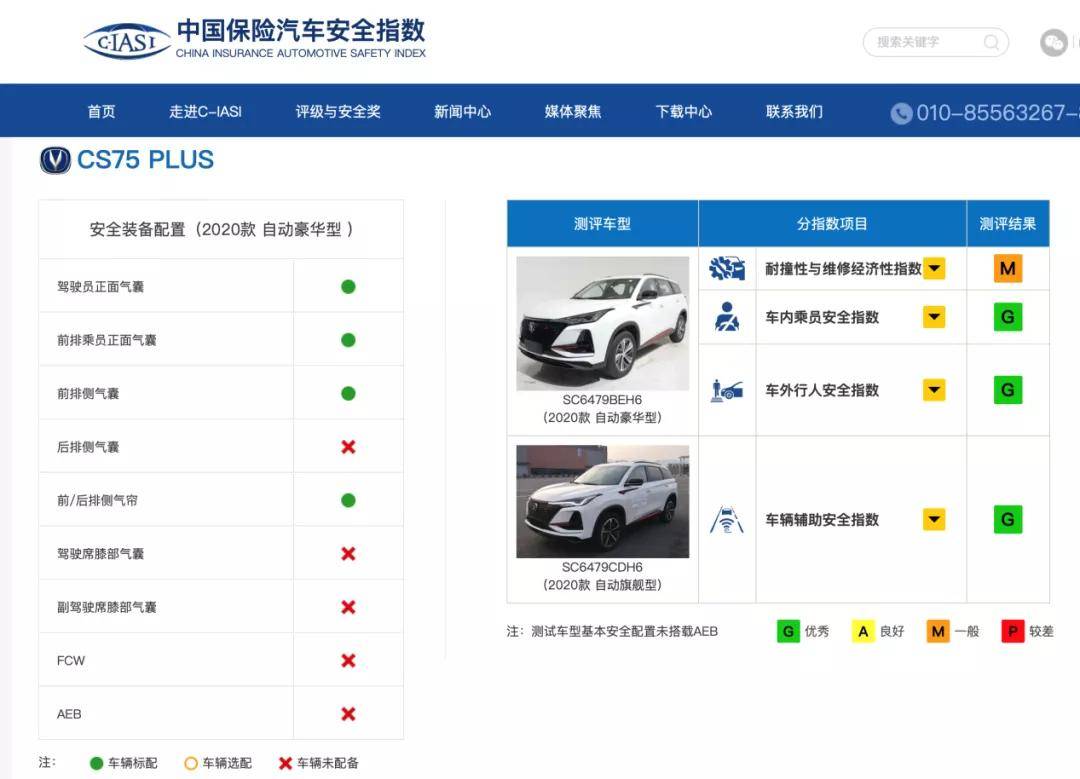Click the search magnifier icon
Viewport: 1080px width, 779px height.
pyautogui.click(x=991, y=42)
